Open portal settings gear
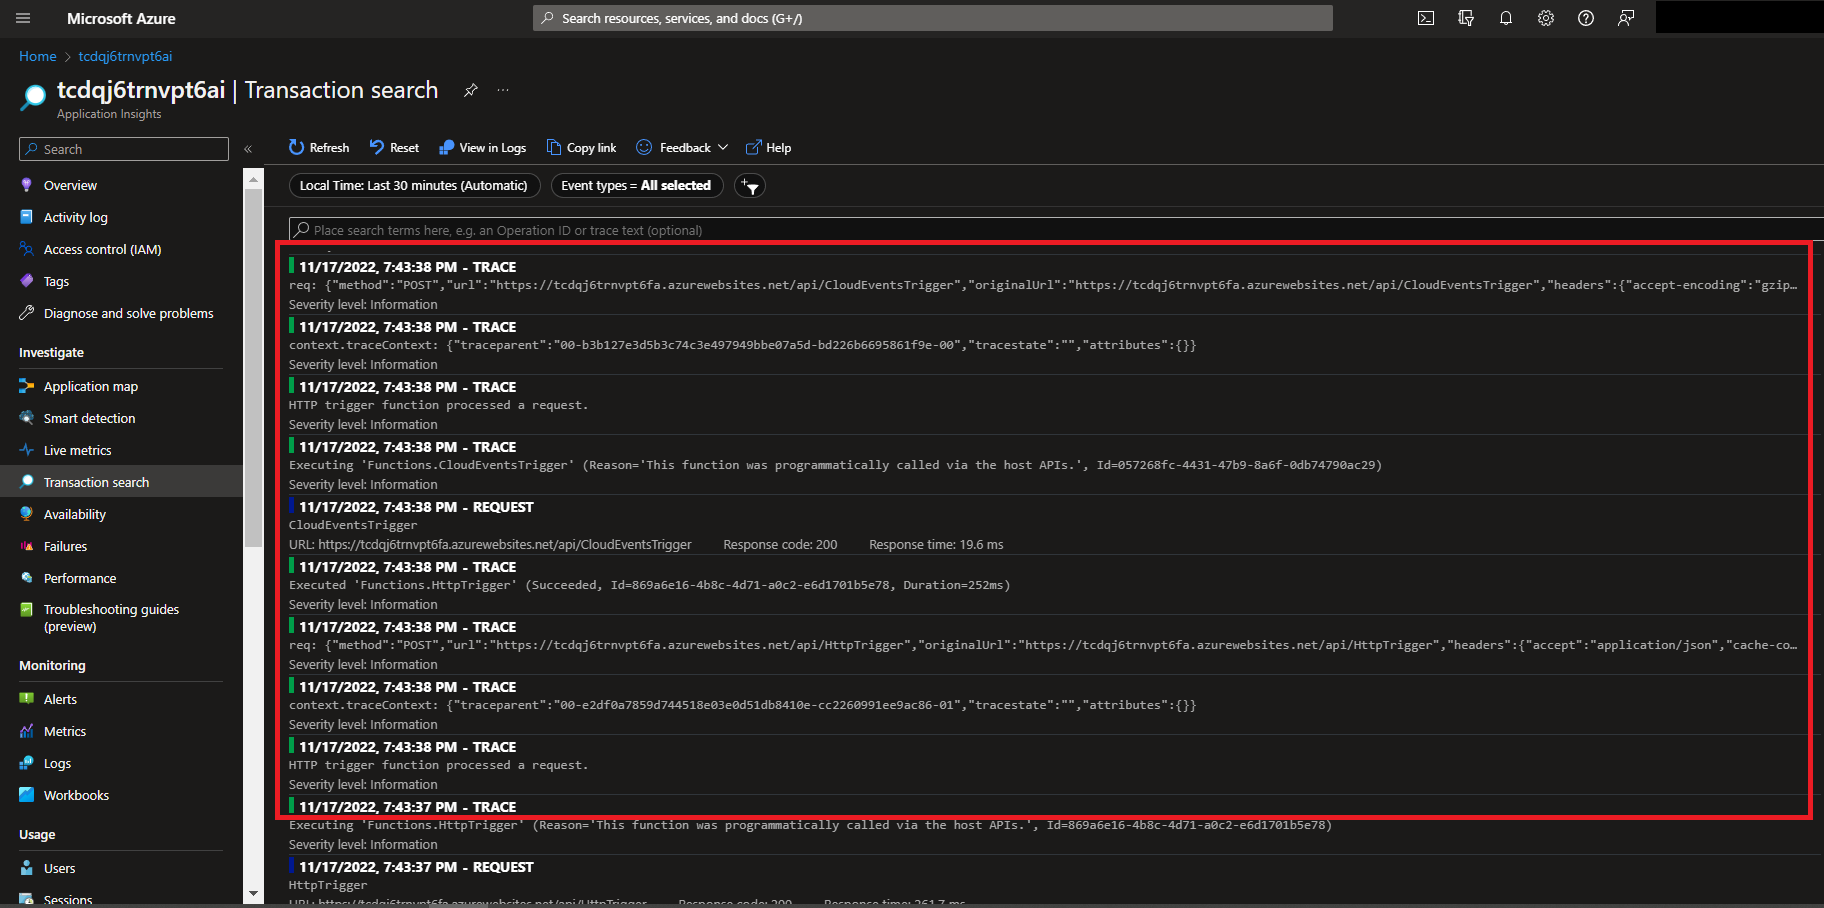The height and width of the screenshot is (908, 1824). [1546, 18]
